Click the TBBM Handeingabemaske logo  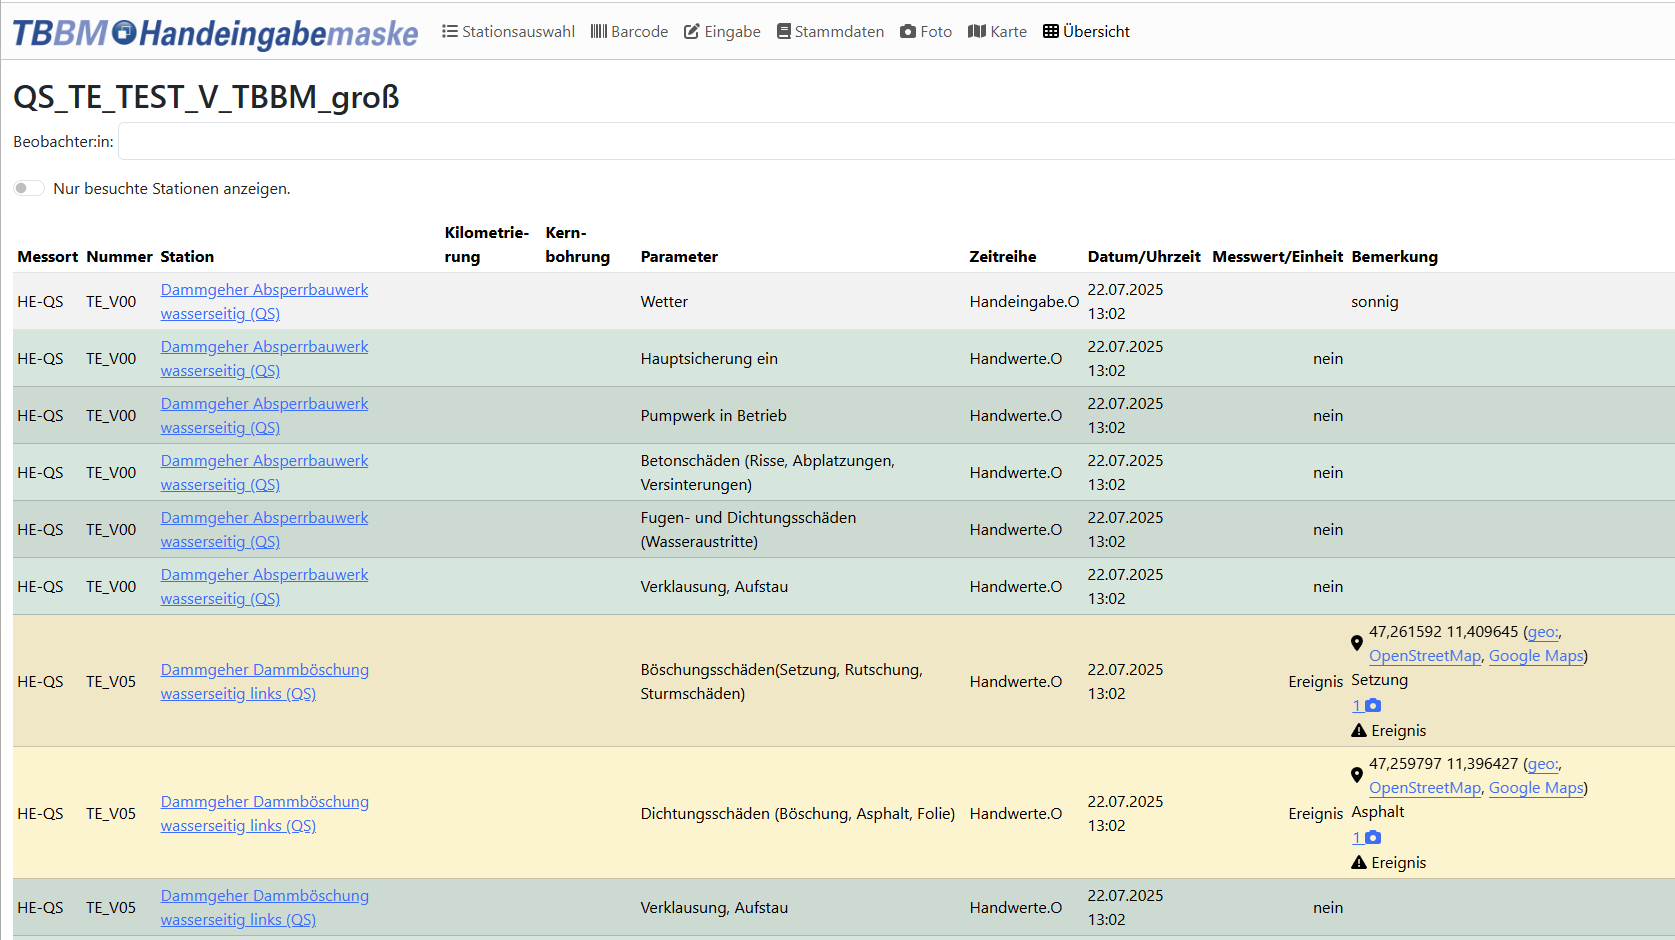215,33
